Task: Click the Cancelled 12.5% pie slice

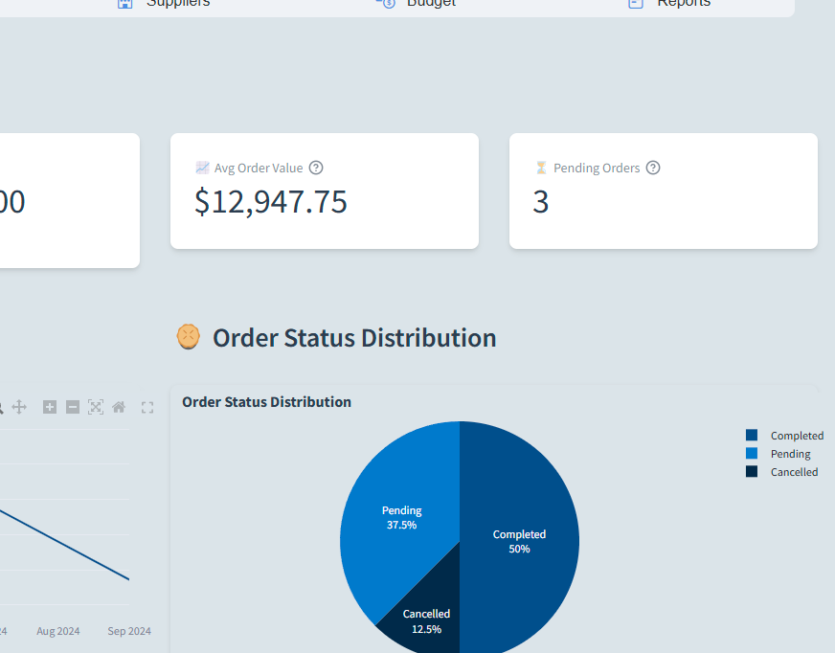Action: coord(427,620)
